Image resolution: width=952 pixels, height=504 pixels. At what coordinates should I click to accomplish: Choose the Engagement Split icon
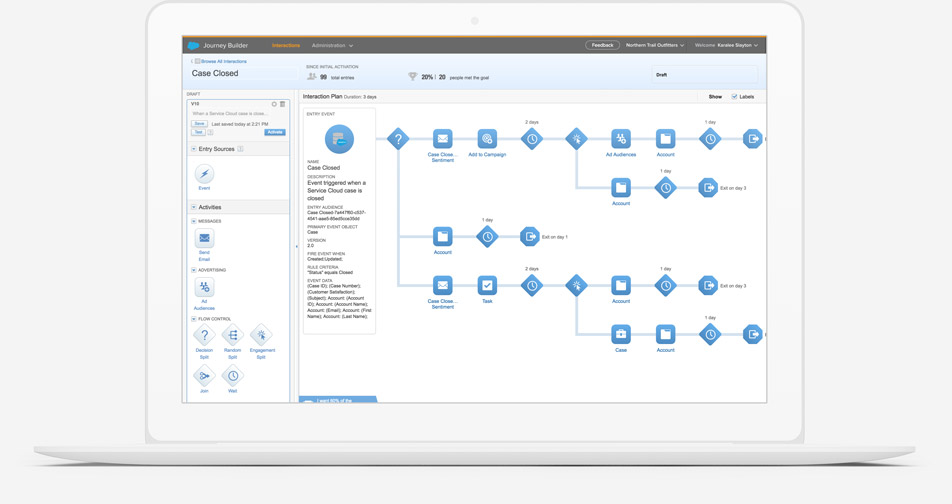[x=261, y=336]
